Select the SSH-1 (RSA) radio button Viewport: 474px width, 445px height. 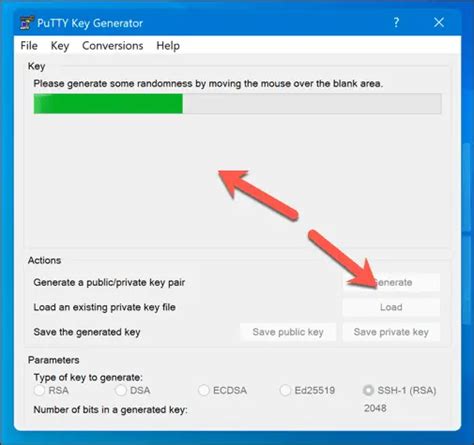click(368, 390)
